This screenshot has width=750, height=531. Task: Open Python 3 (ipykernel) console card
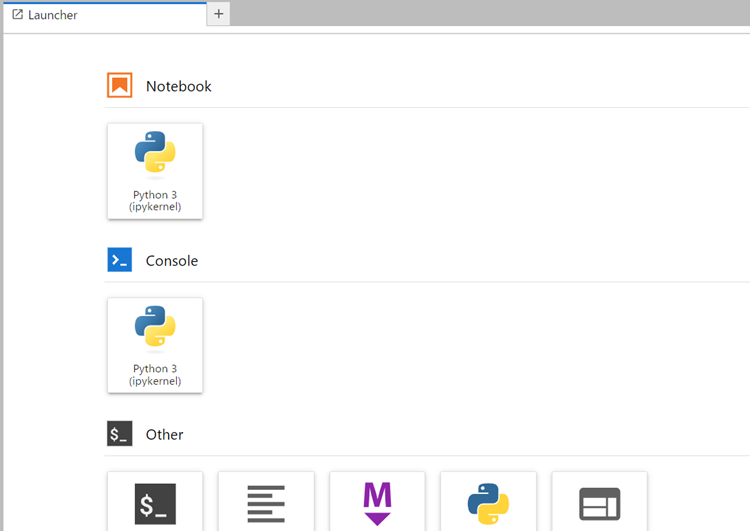pyautogui.click(x=155, y=345)
